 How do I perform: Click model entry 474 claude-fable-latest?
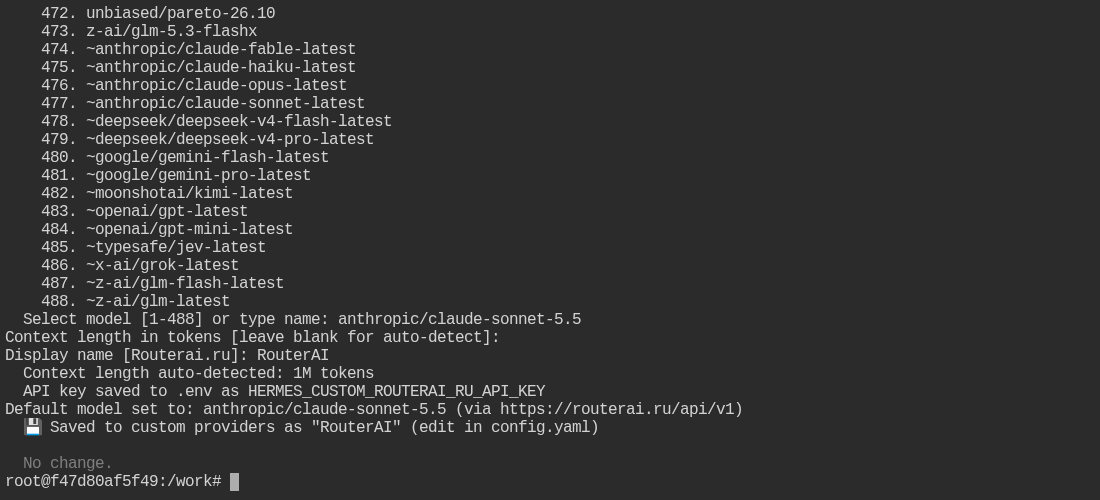(199, 49)
